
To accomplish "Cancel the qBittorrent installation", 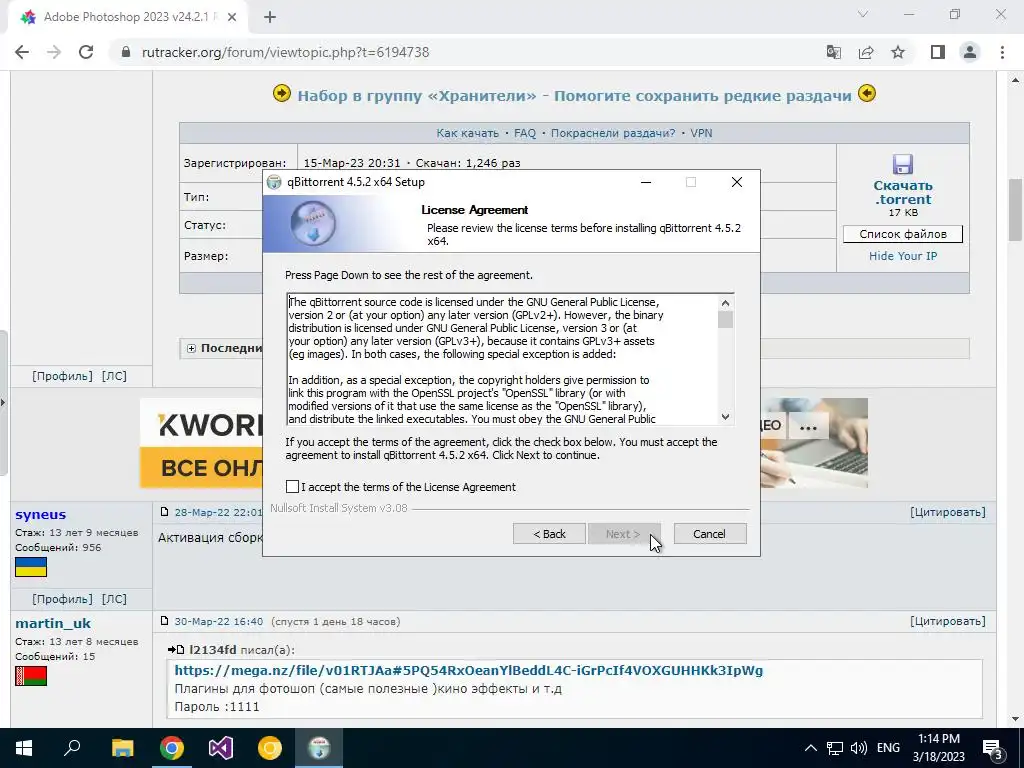I will pos(710,534).
